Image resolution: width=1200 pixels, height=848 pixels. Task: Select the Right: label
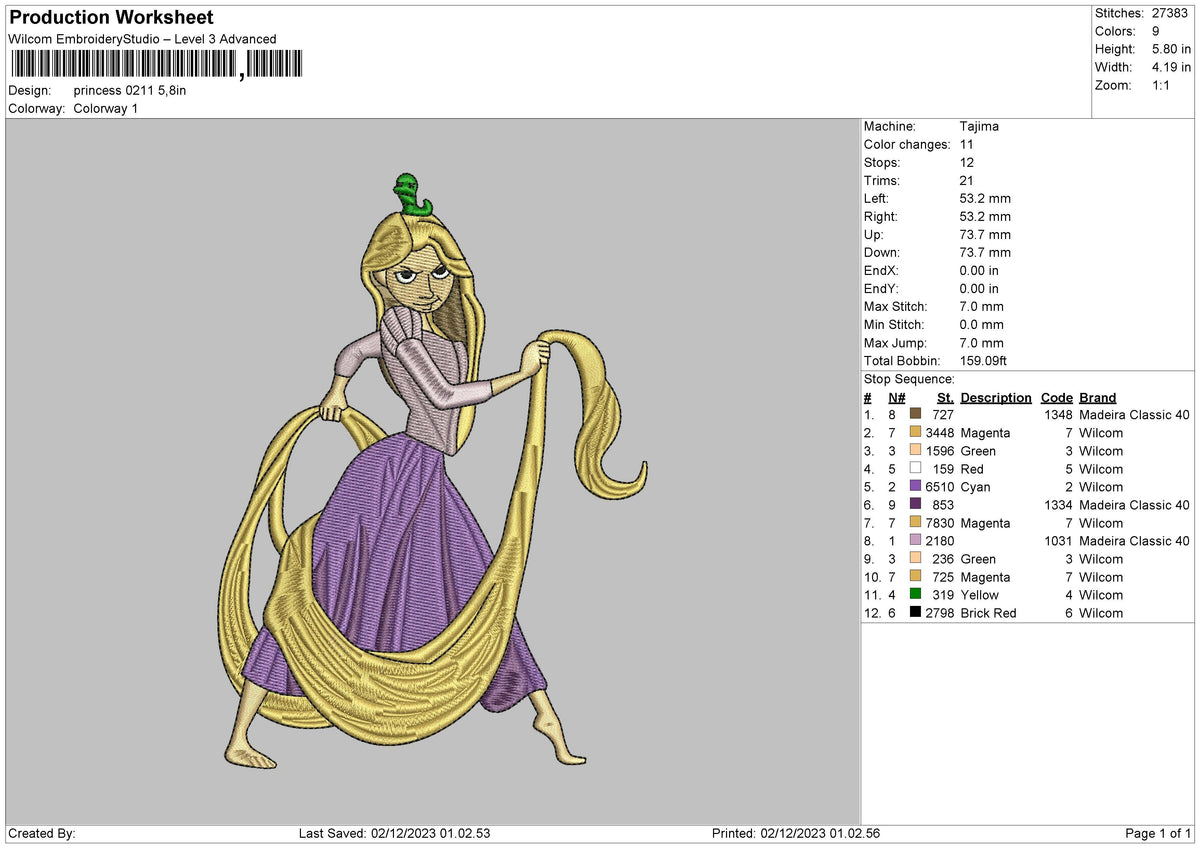(881, 216)
